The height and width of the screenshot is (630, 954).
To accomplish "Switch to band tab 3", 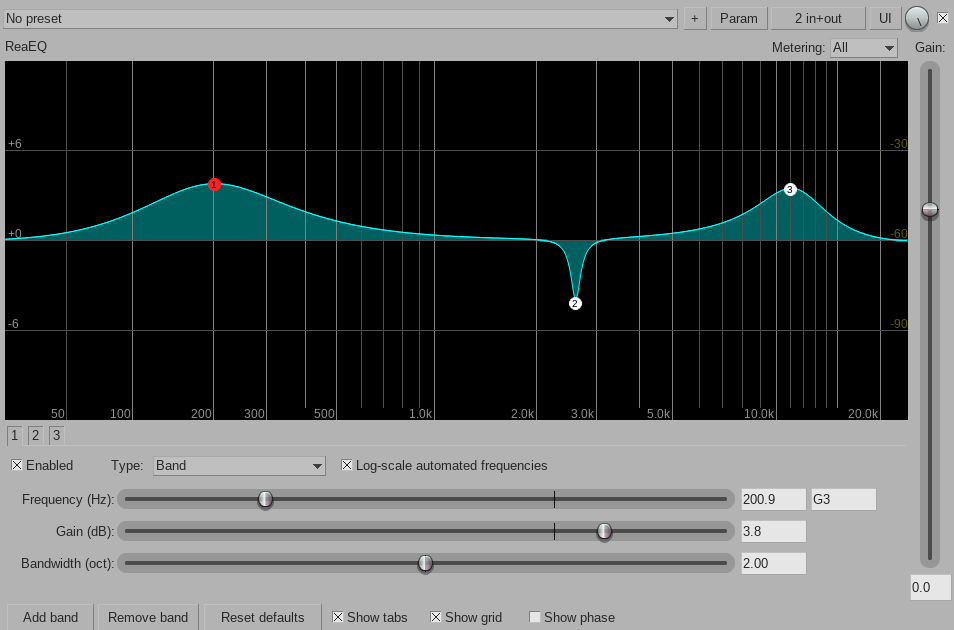I will [x=56, y=435].
